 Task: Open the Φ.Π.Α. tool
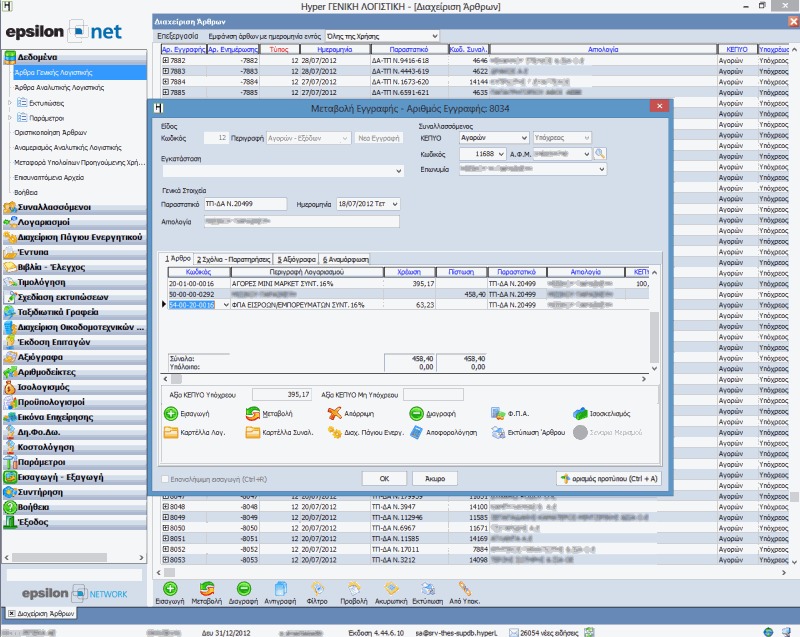499,414
